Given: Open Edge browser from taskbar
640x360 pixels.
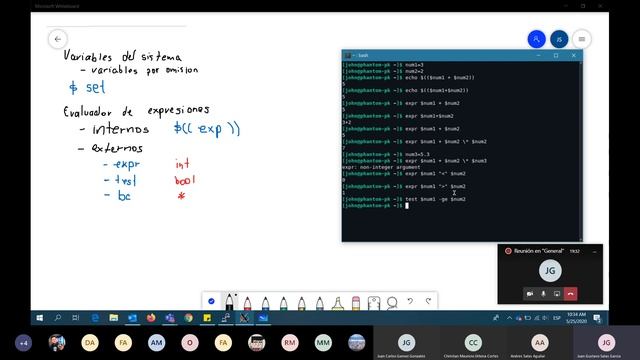Looking at the screenshot, I should click(x=95, y=318).
